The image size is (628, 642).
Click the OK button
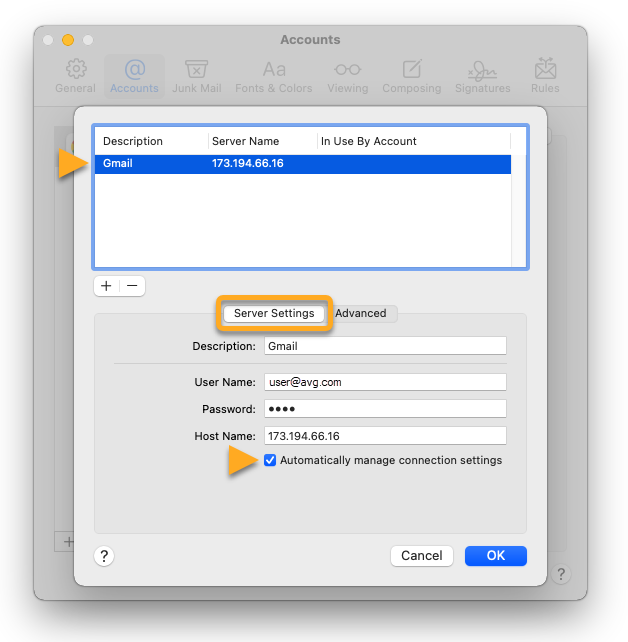click(x=495, y=555)
